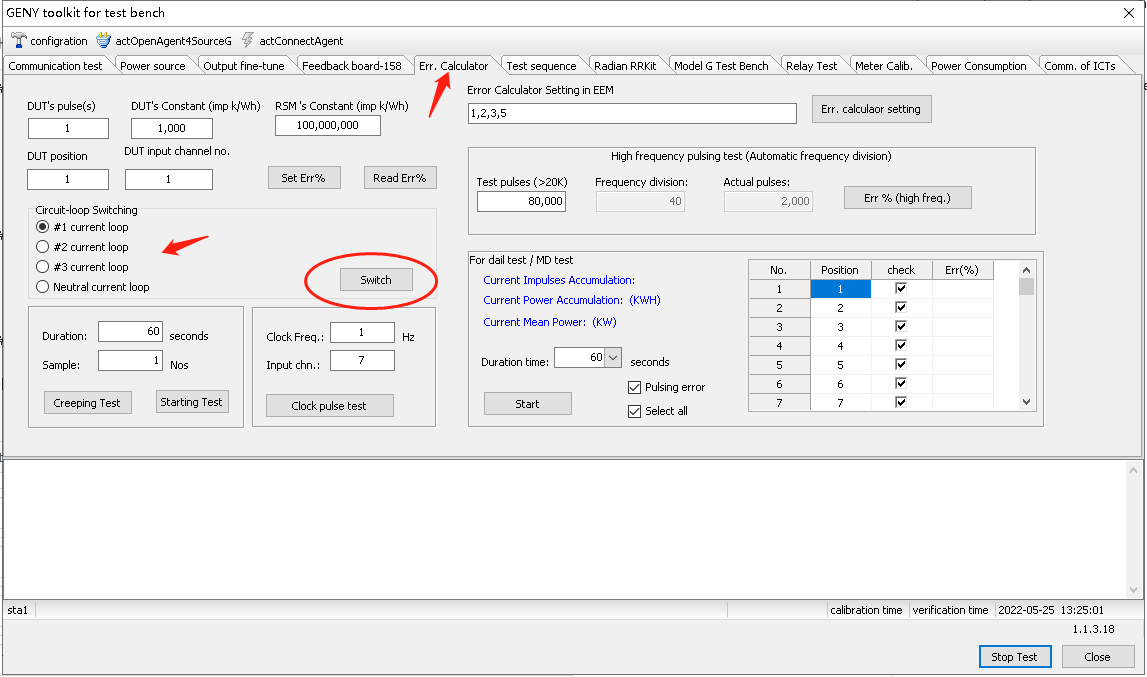
Task: Click the verification time status entry
Action: (x=950, y=610)
